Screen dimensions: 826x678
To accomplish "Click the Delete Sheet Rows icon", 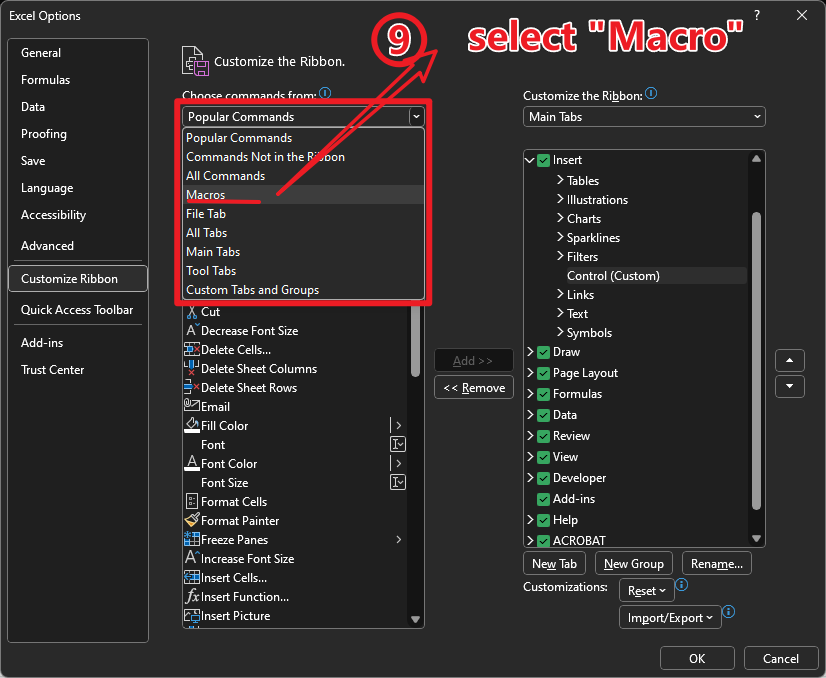I will 192,387.
